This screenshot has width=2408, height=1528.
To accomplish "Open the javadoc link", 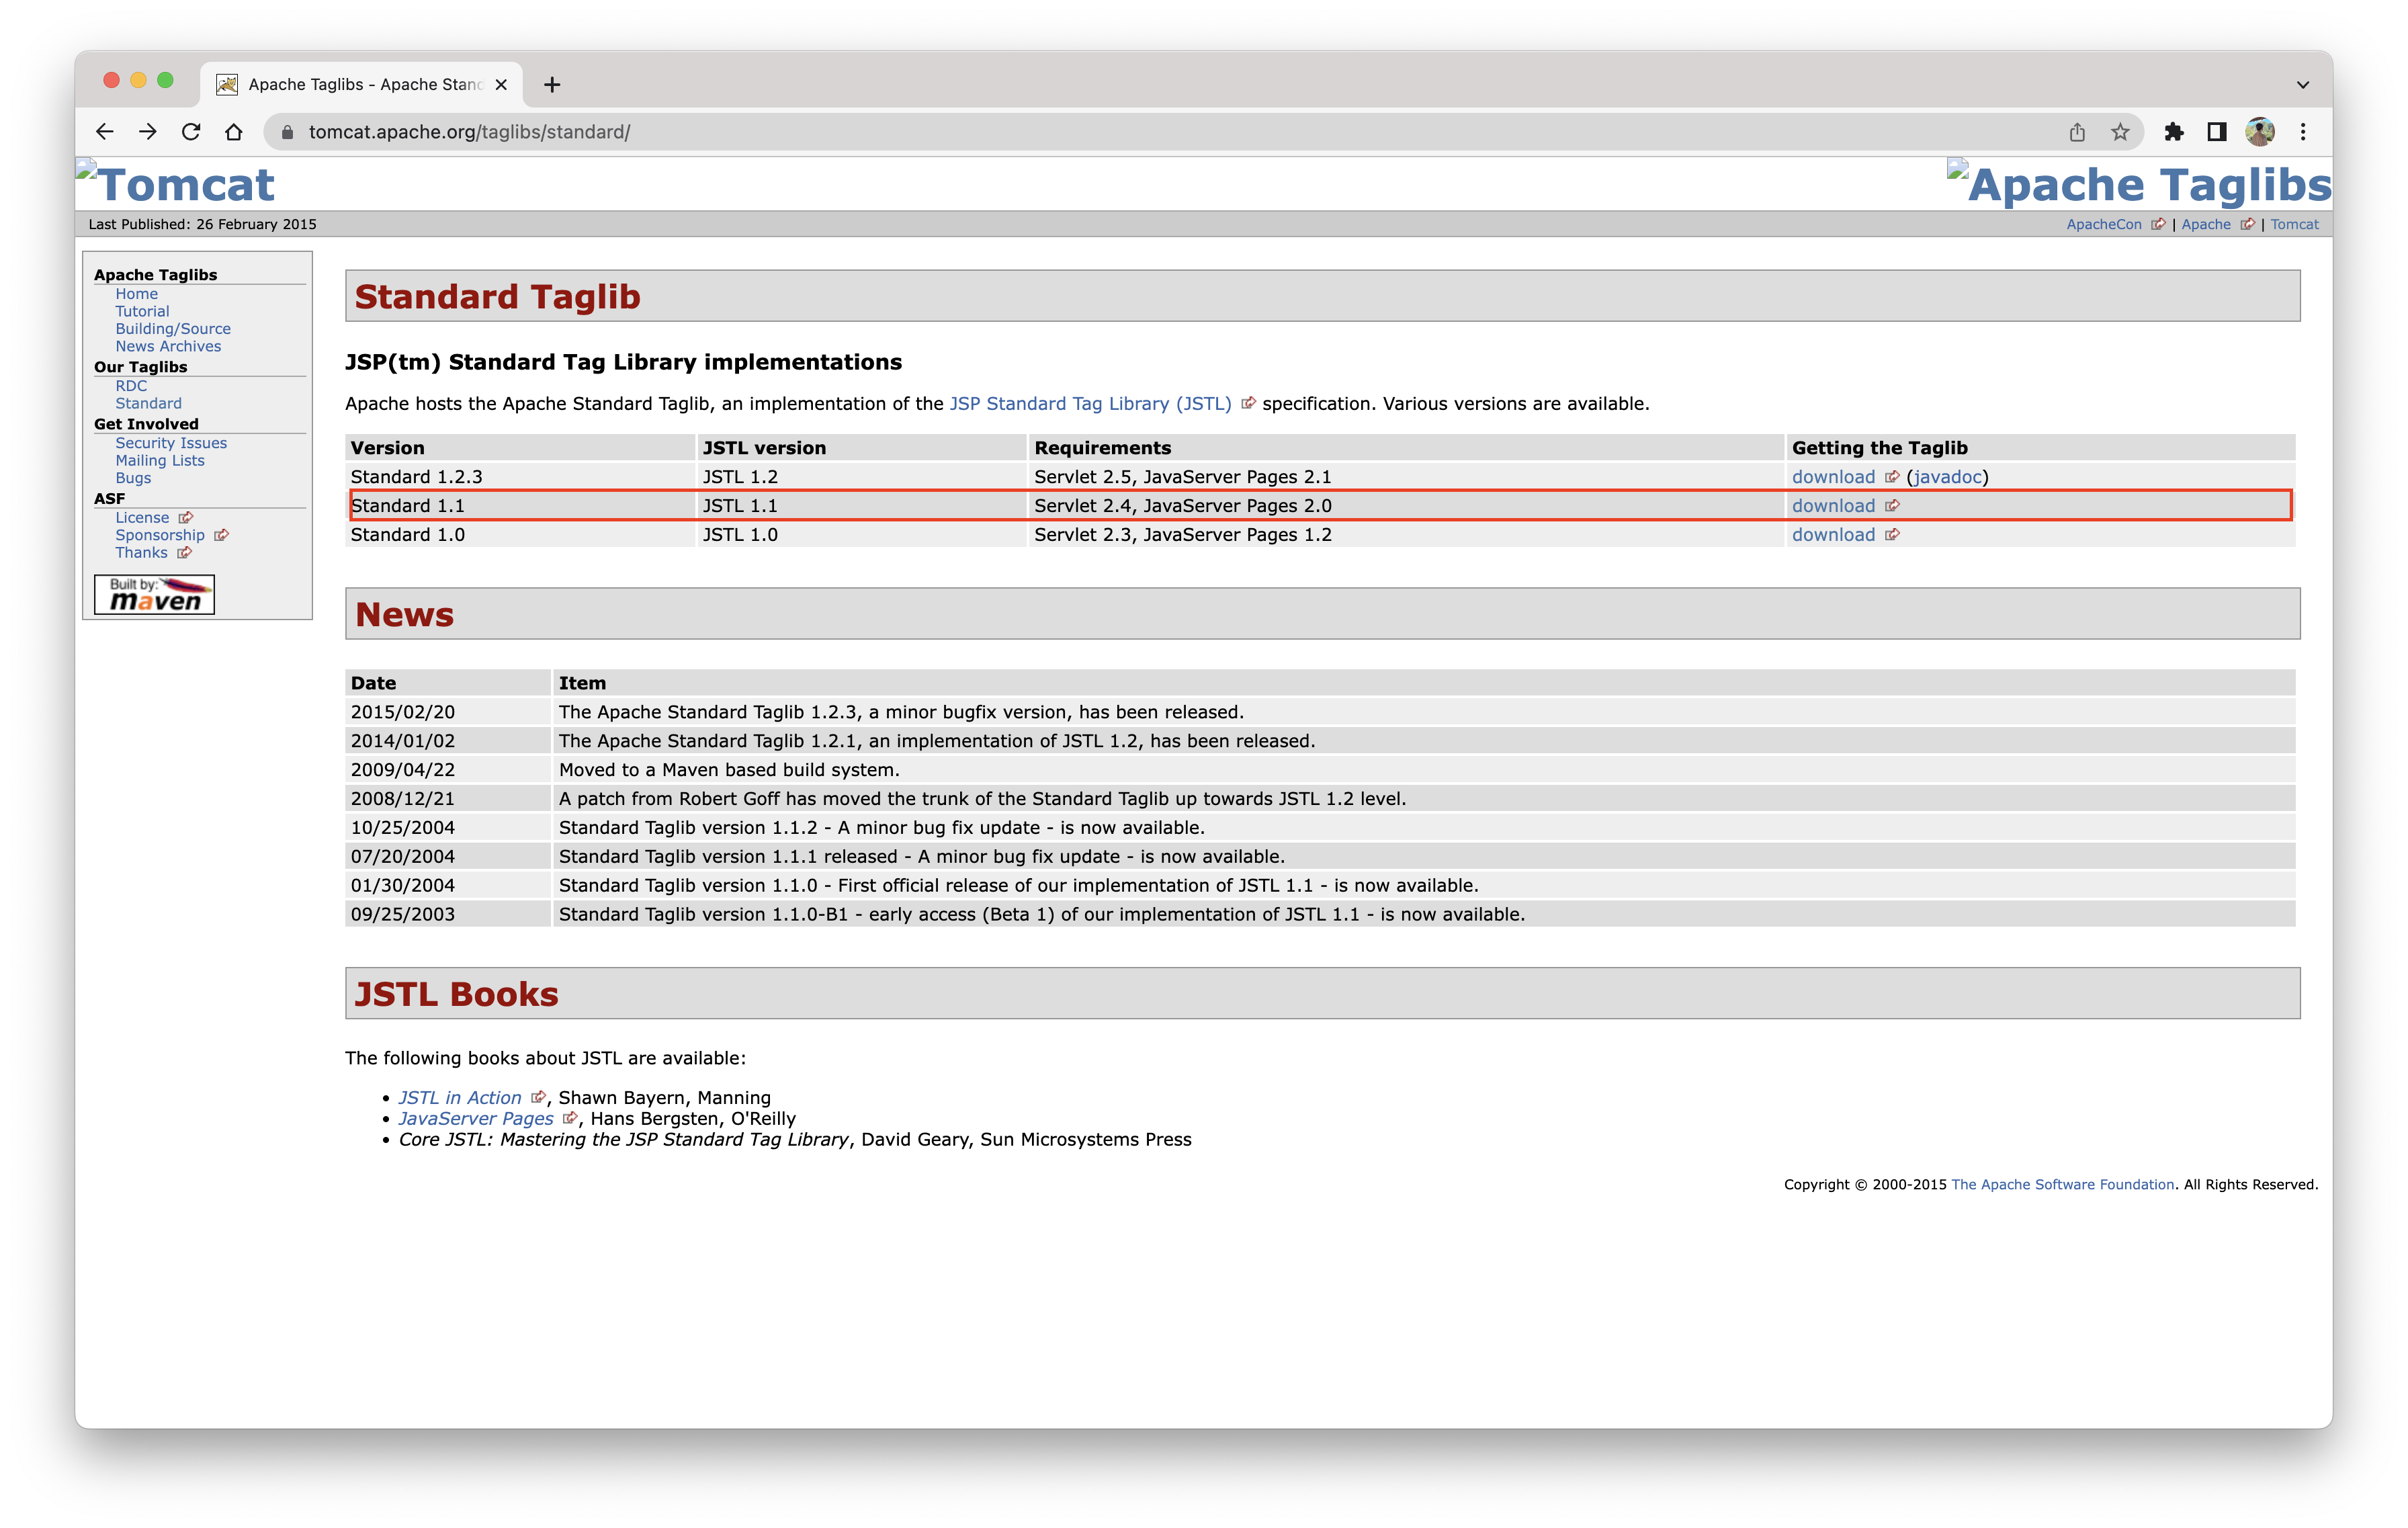I will coord(1947,477).
